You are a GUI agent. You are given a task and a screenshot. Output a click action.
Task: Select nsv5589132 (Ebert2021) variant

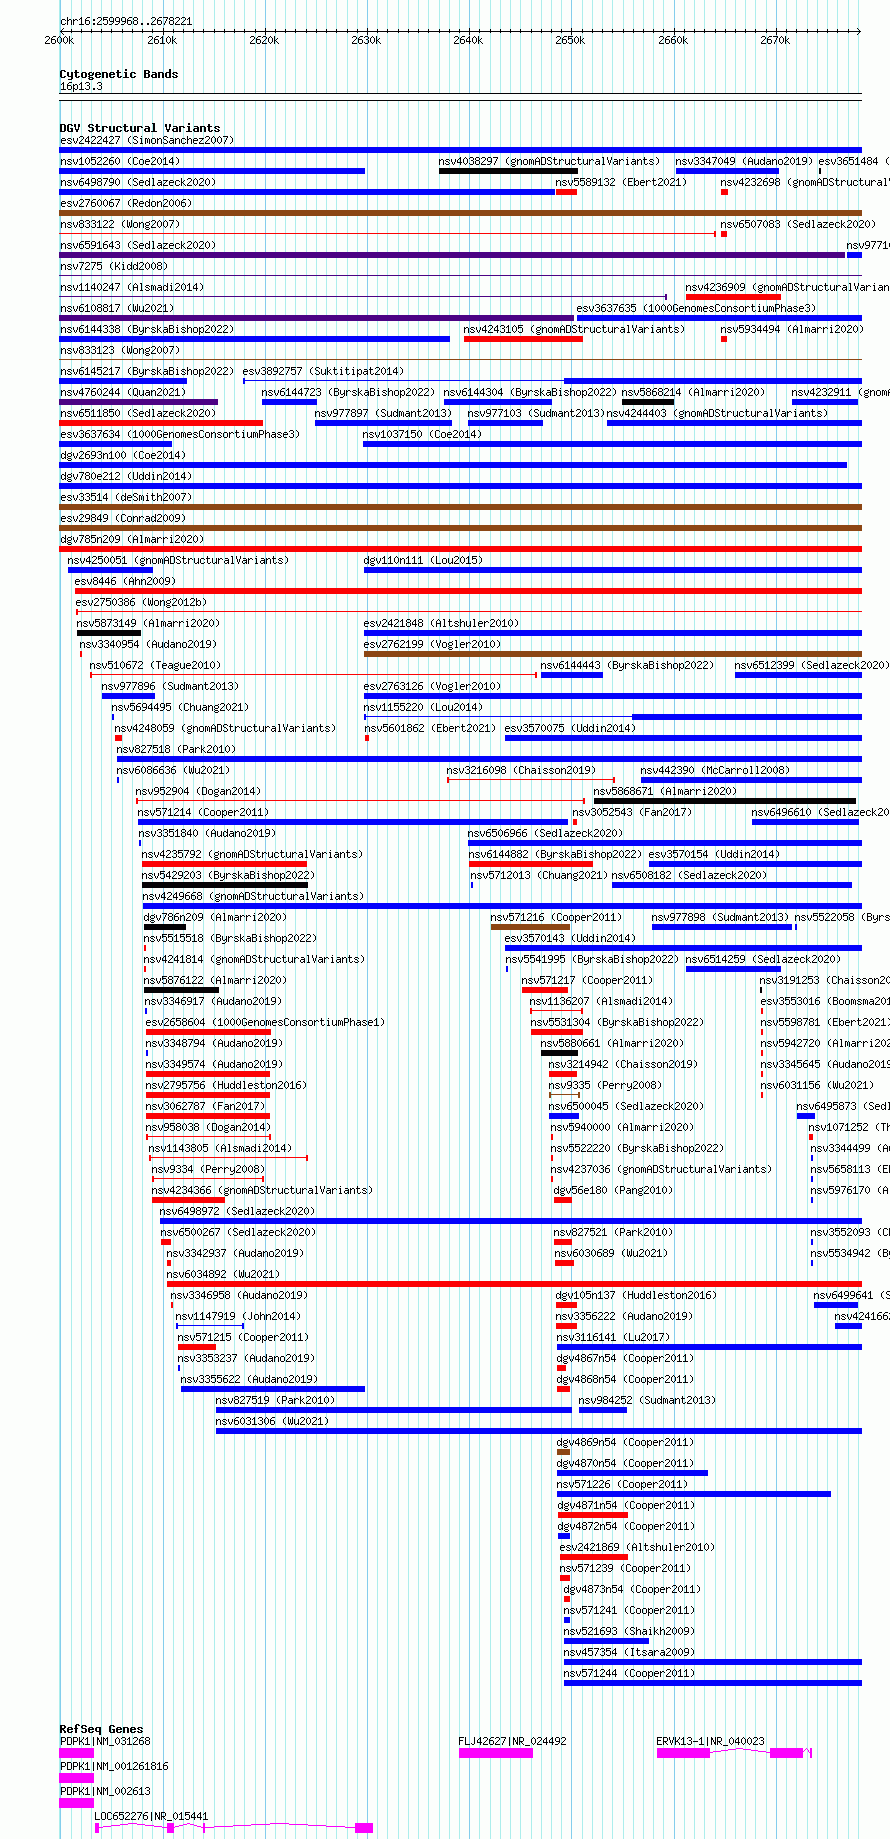[621, 182]
